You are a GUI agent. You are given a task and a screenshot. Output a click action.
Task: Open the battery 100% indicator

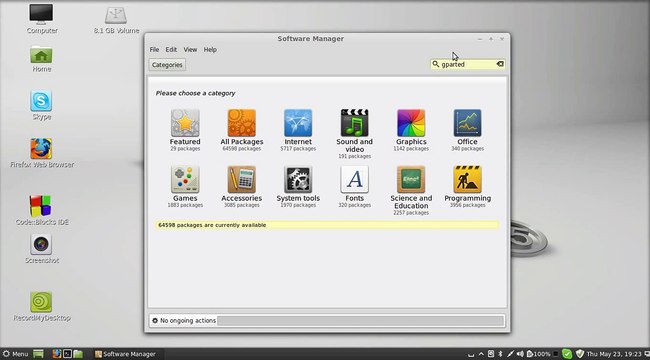[x=538, y=354]
